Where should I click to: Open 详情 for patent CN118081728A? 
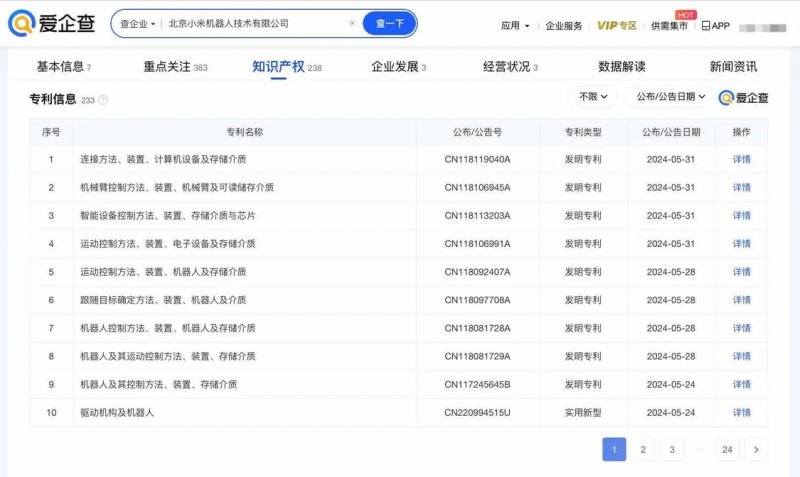741,328
